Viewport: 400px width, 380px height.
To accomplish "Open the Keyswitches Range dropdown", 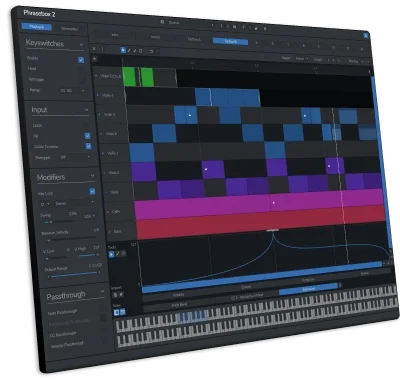I will point(72,90).
